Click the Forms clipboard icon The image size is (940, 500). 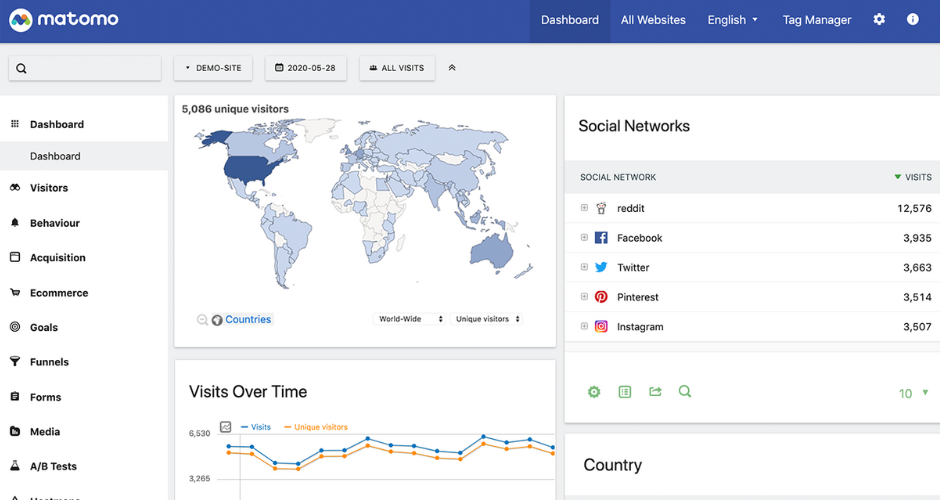[15, 396]
